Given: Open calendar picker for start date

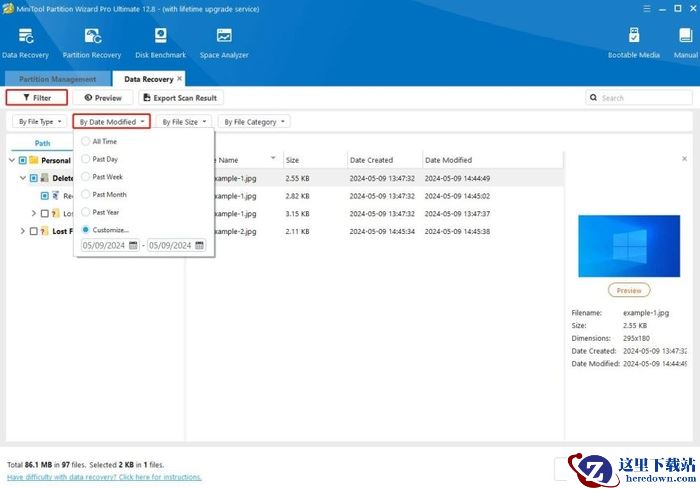Looking at the screenshot, I should tap(133, 245).
